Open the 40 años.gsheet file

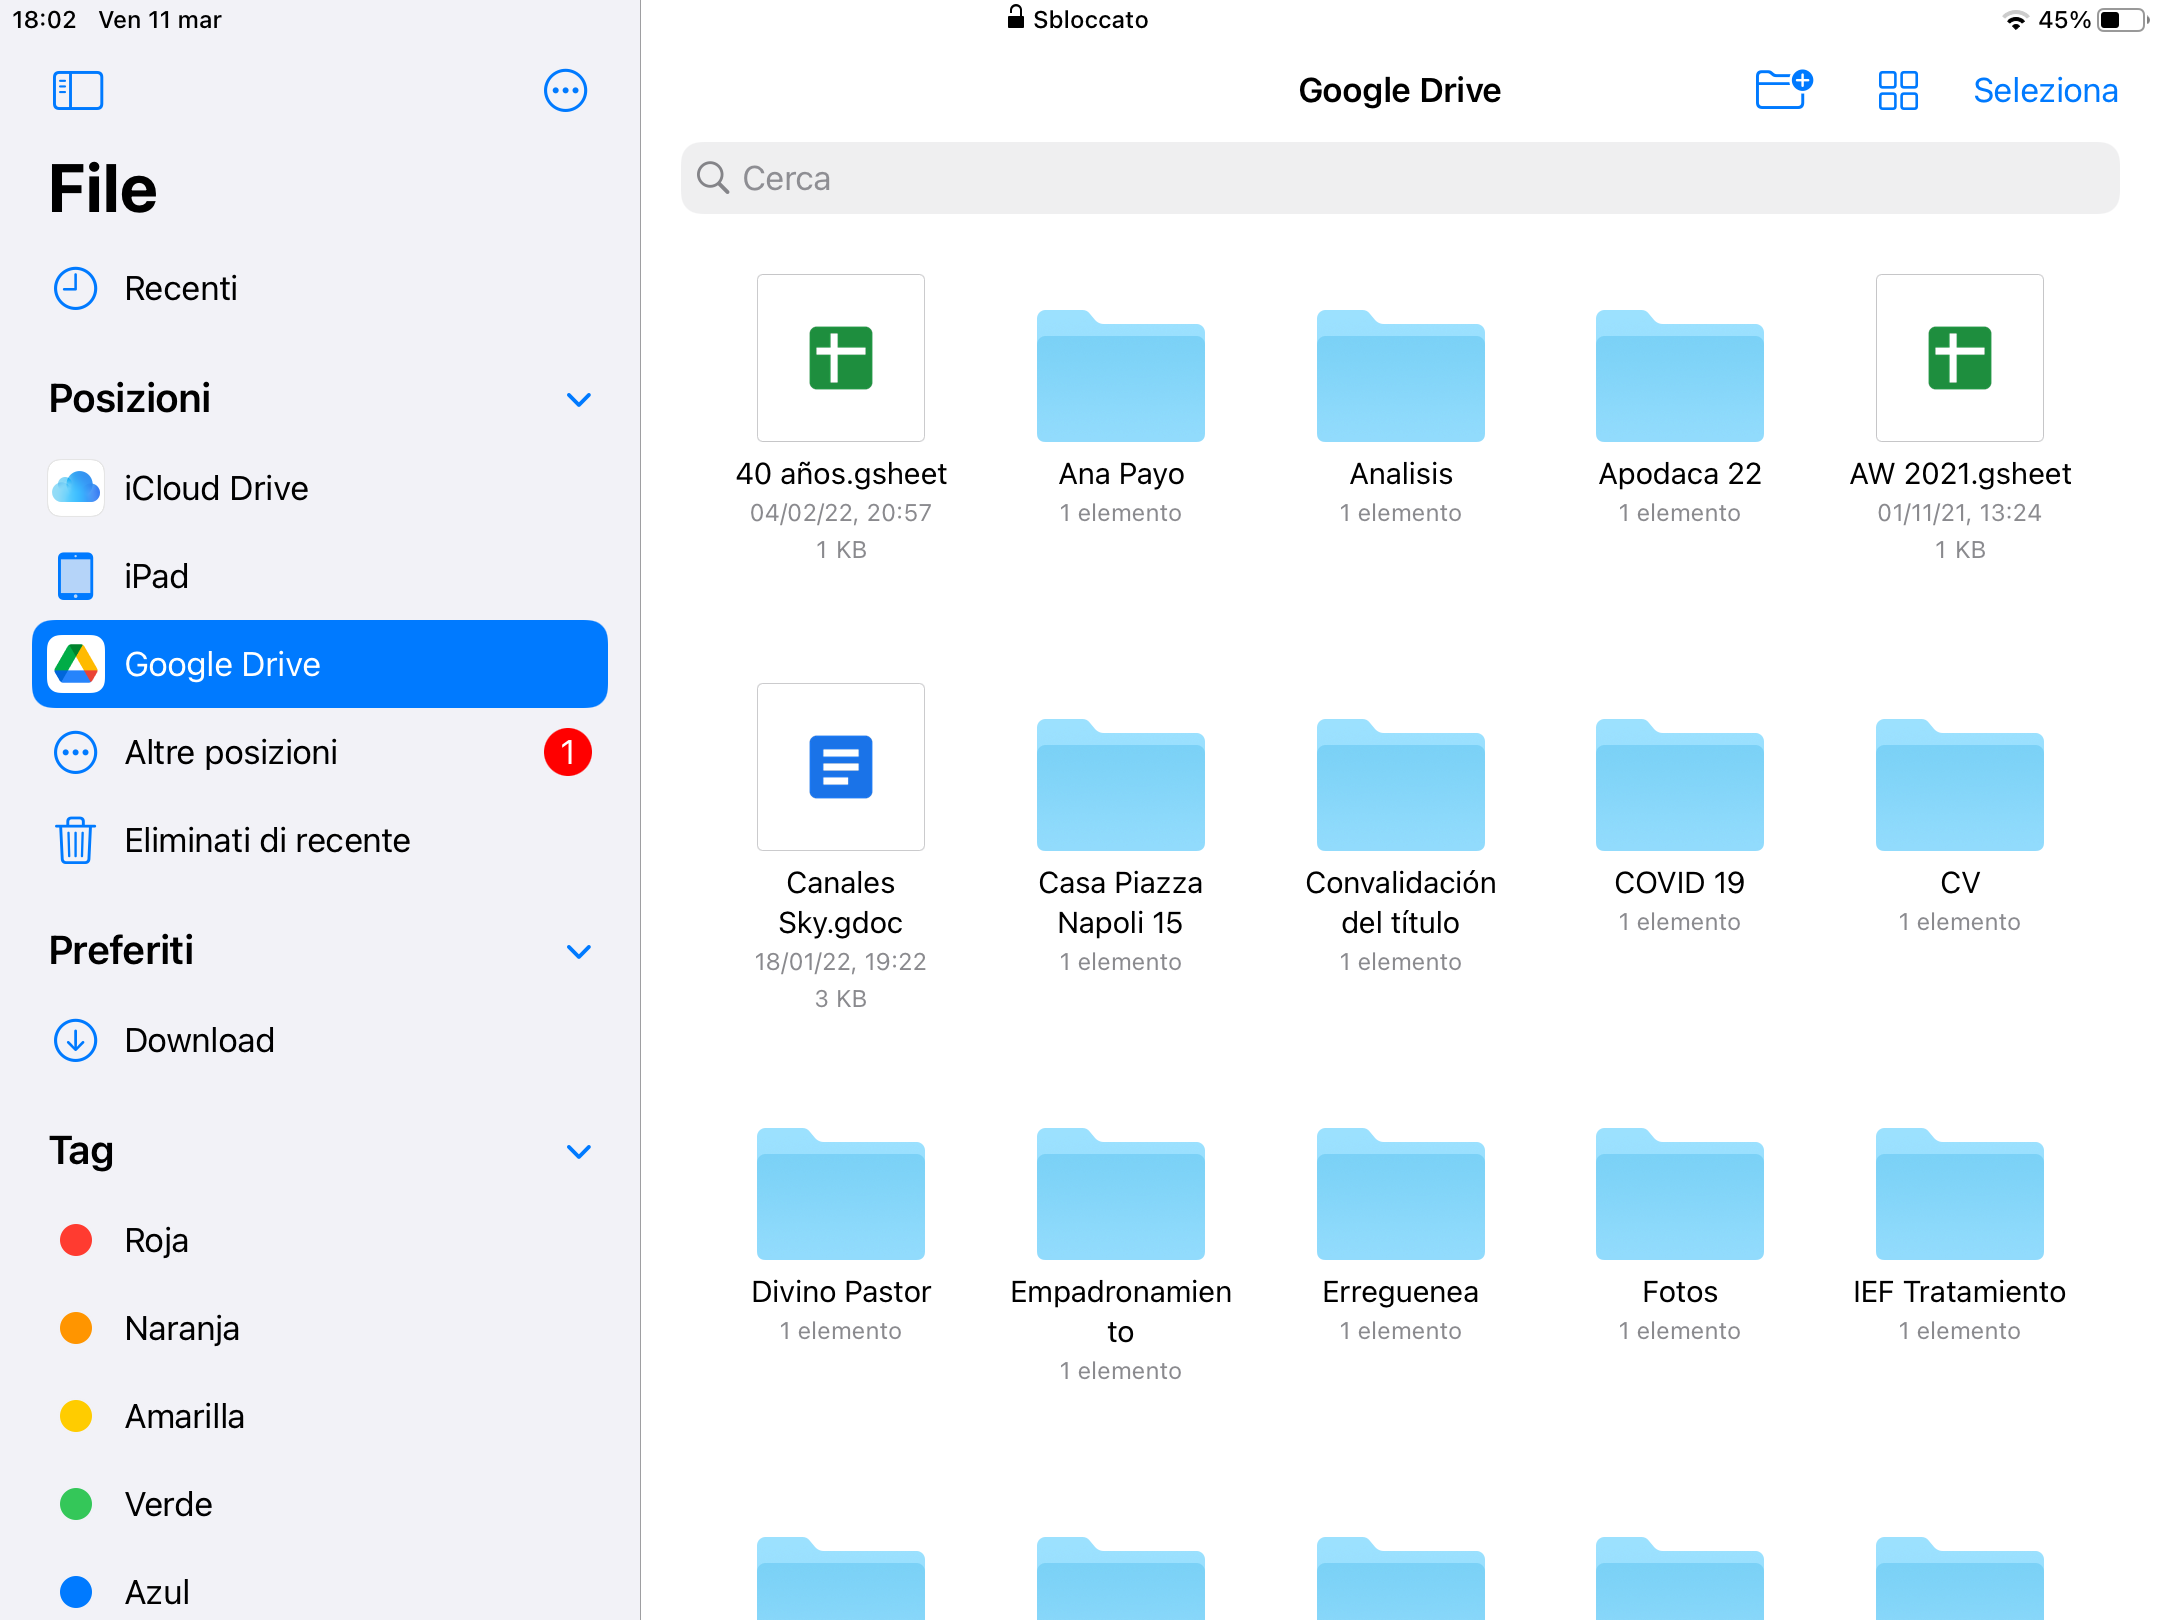pyautogui.click(x=840, y=358)
